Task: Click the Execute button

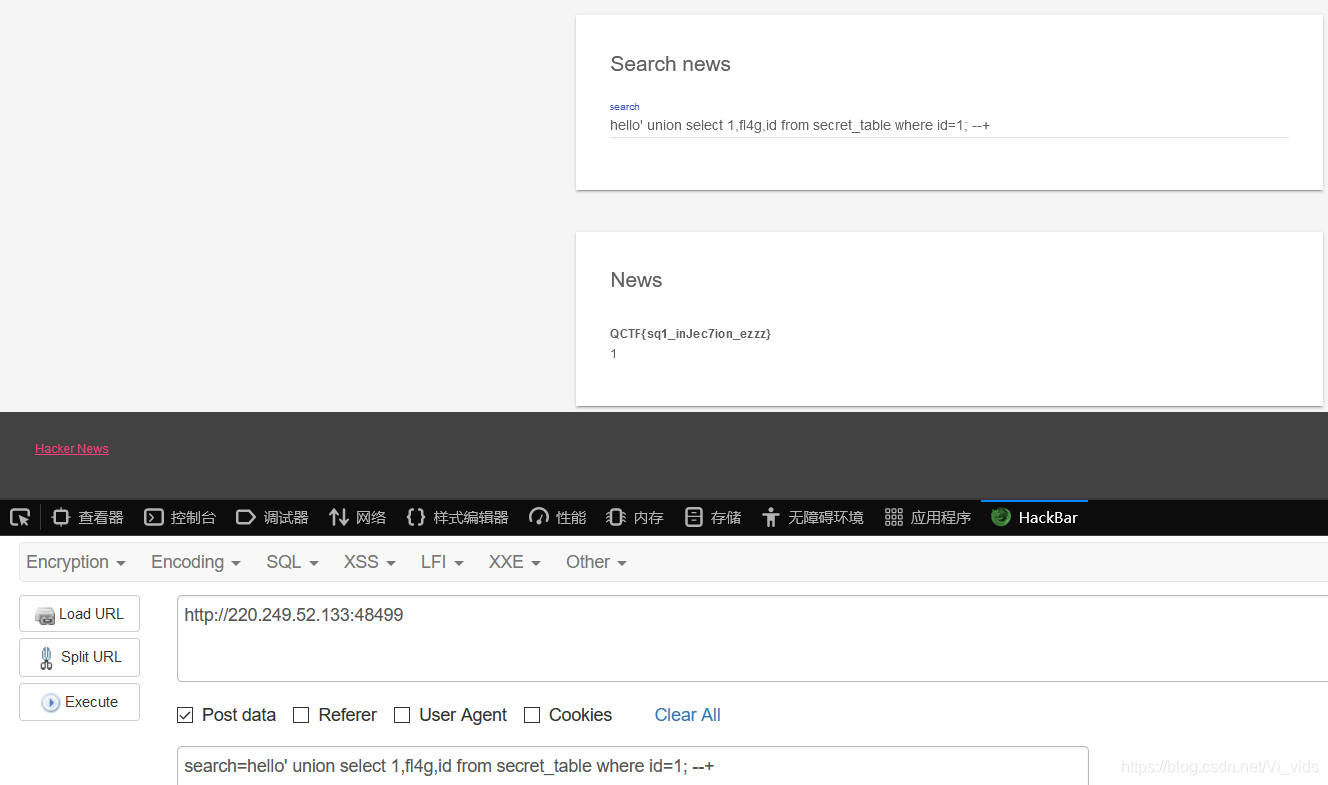Action: [79, 702]
